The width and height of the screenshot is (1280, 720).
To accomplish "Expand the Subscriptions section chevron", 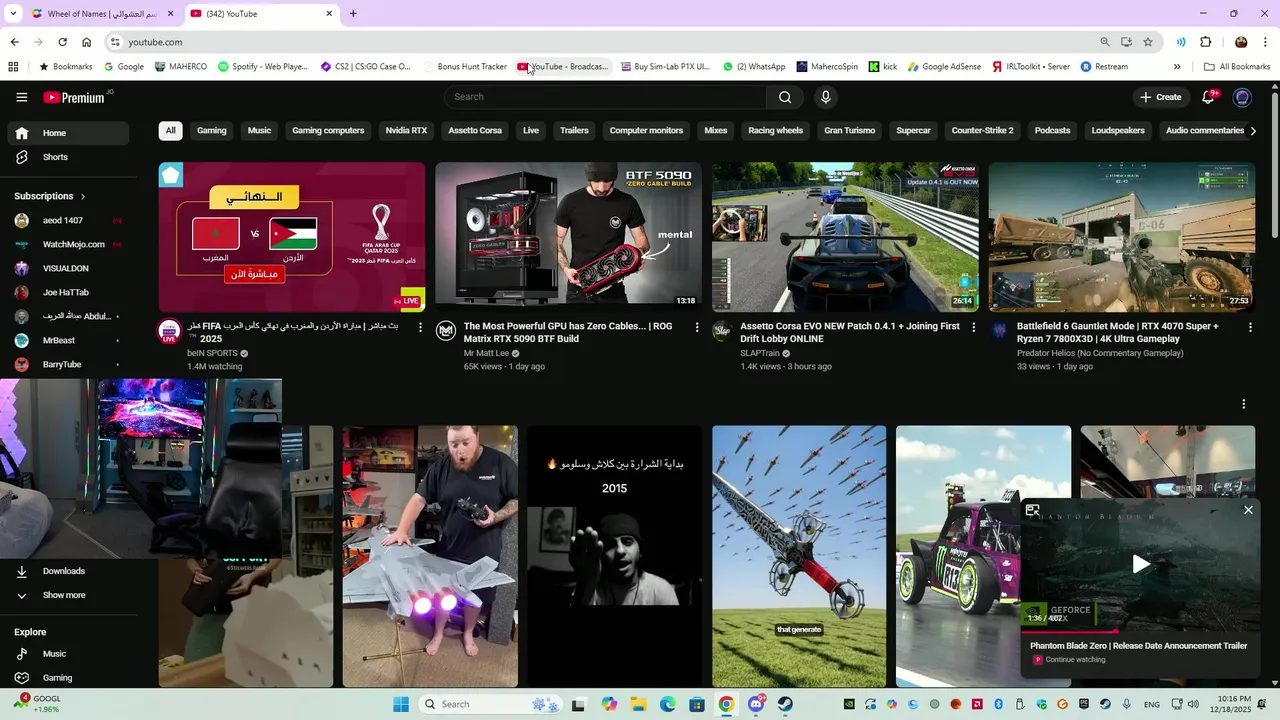I will click(83, 197).
